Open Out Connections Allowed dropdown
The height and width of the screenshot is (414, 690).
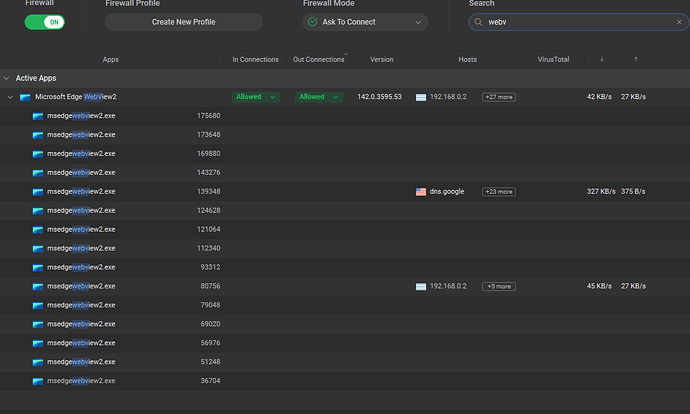click(x=318, y=97)
